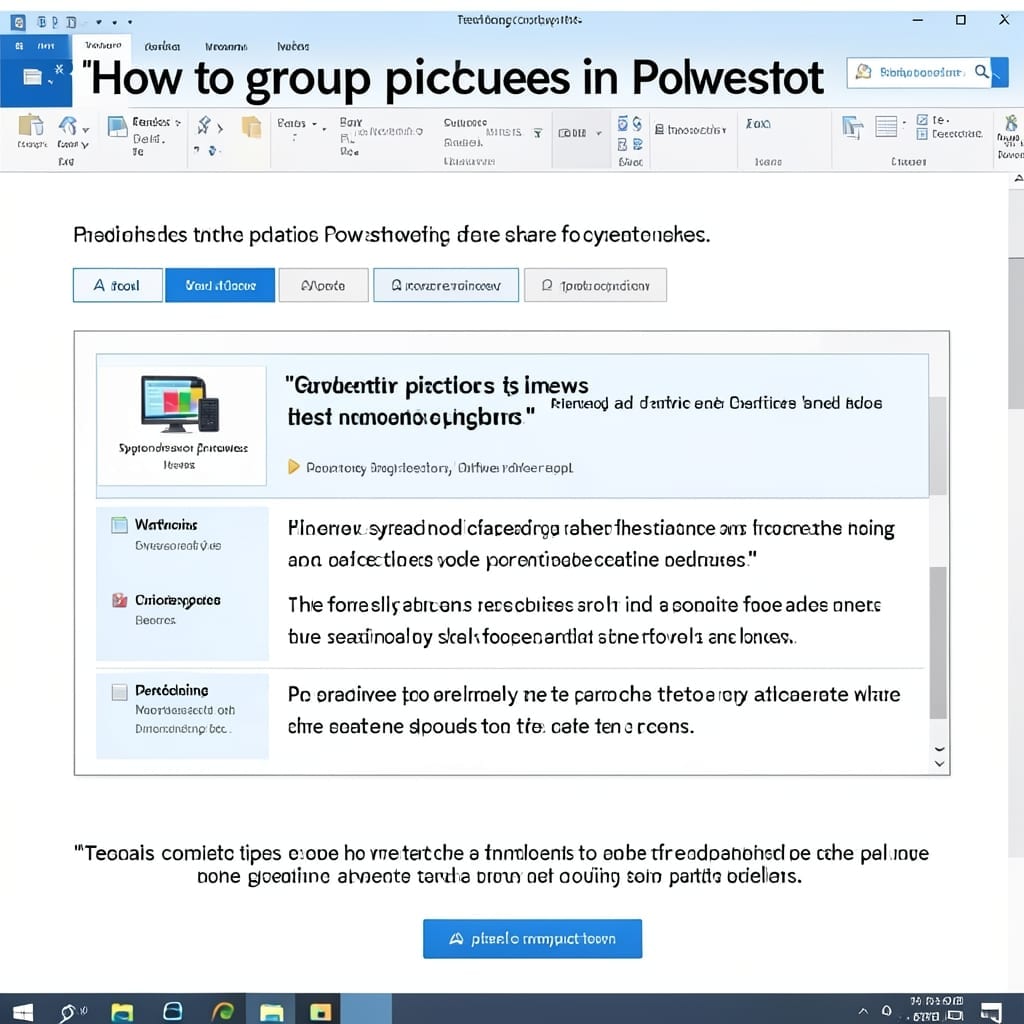The height and width of the screenshot is (1024, 1024).
Task: Click bottom-left icon of the four-icon ribbon grid
Action: pyautogui.click(x=622, y=144)
